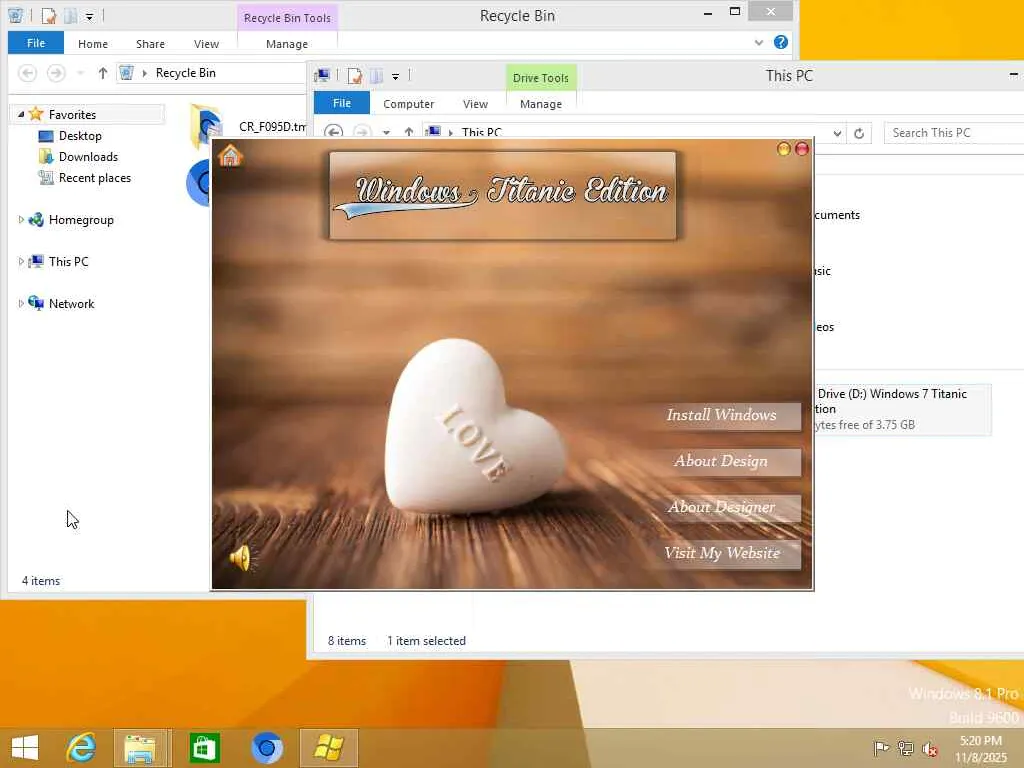Select Downloads under Favorites
Viewport: 1024px width, 768px height.
(88, 157)
